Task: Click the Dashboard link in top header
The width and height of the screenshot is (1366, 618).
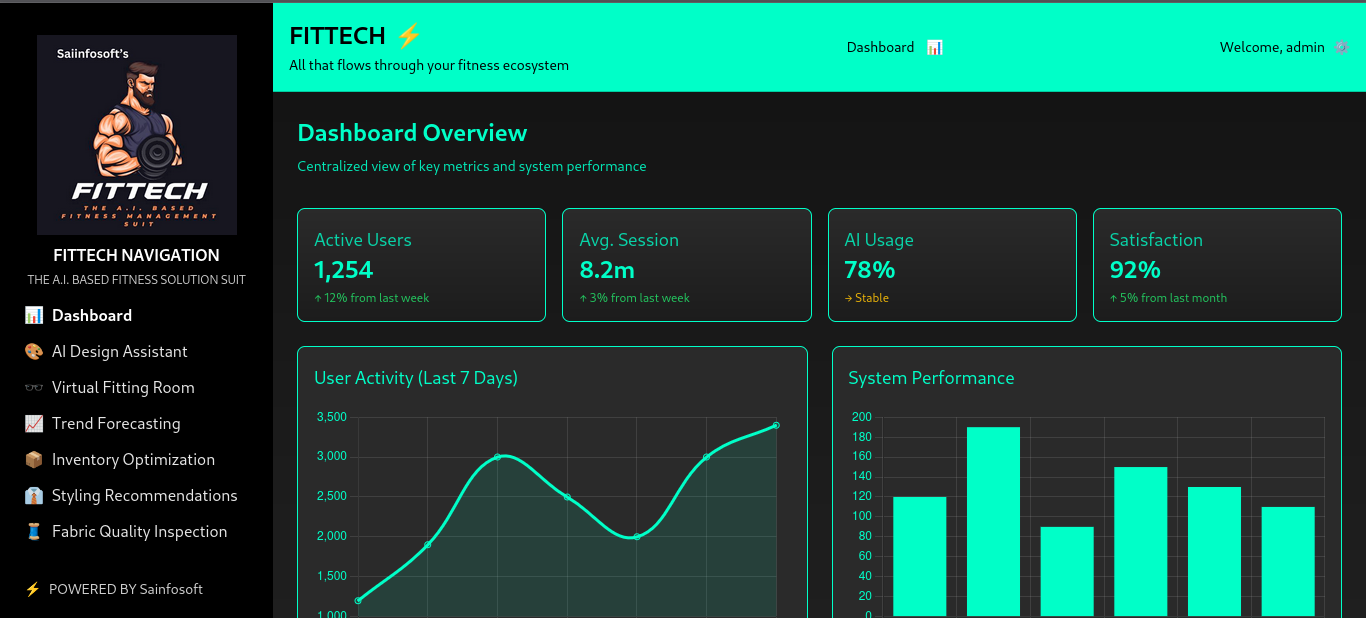Action: click(880, 47)
